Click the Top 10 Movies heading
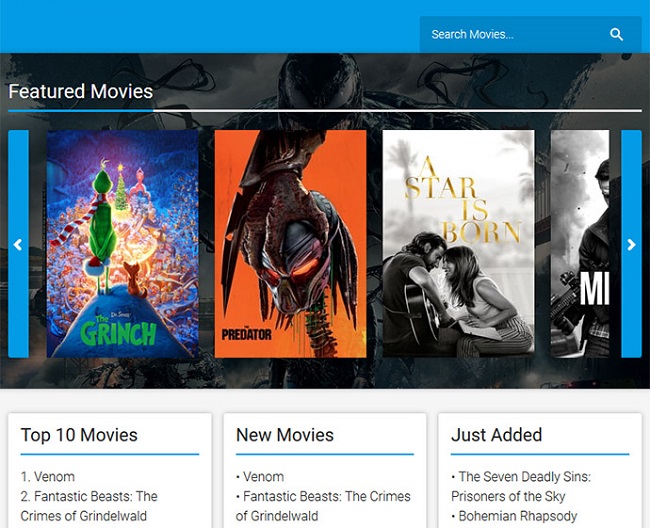The image size is (650, 528). (x=79, y=435)
